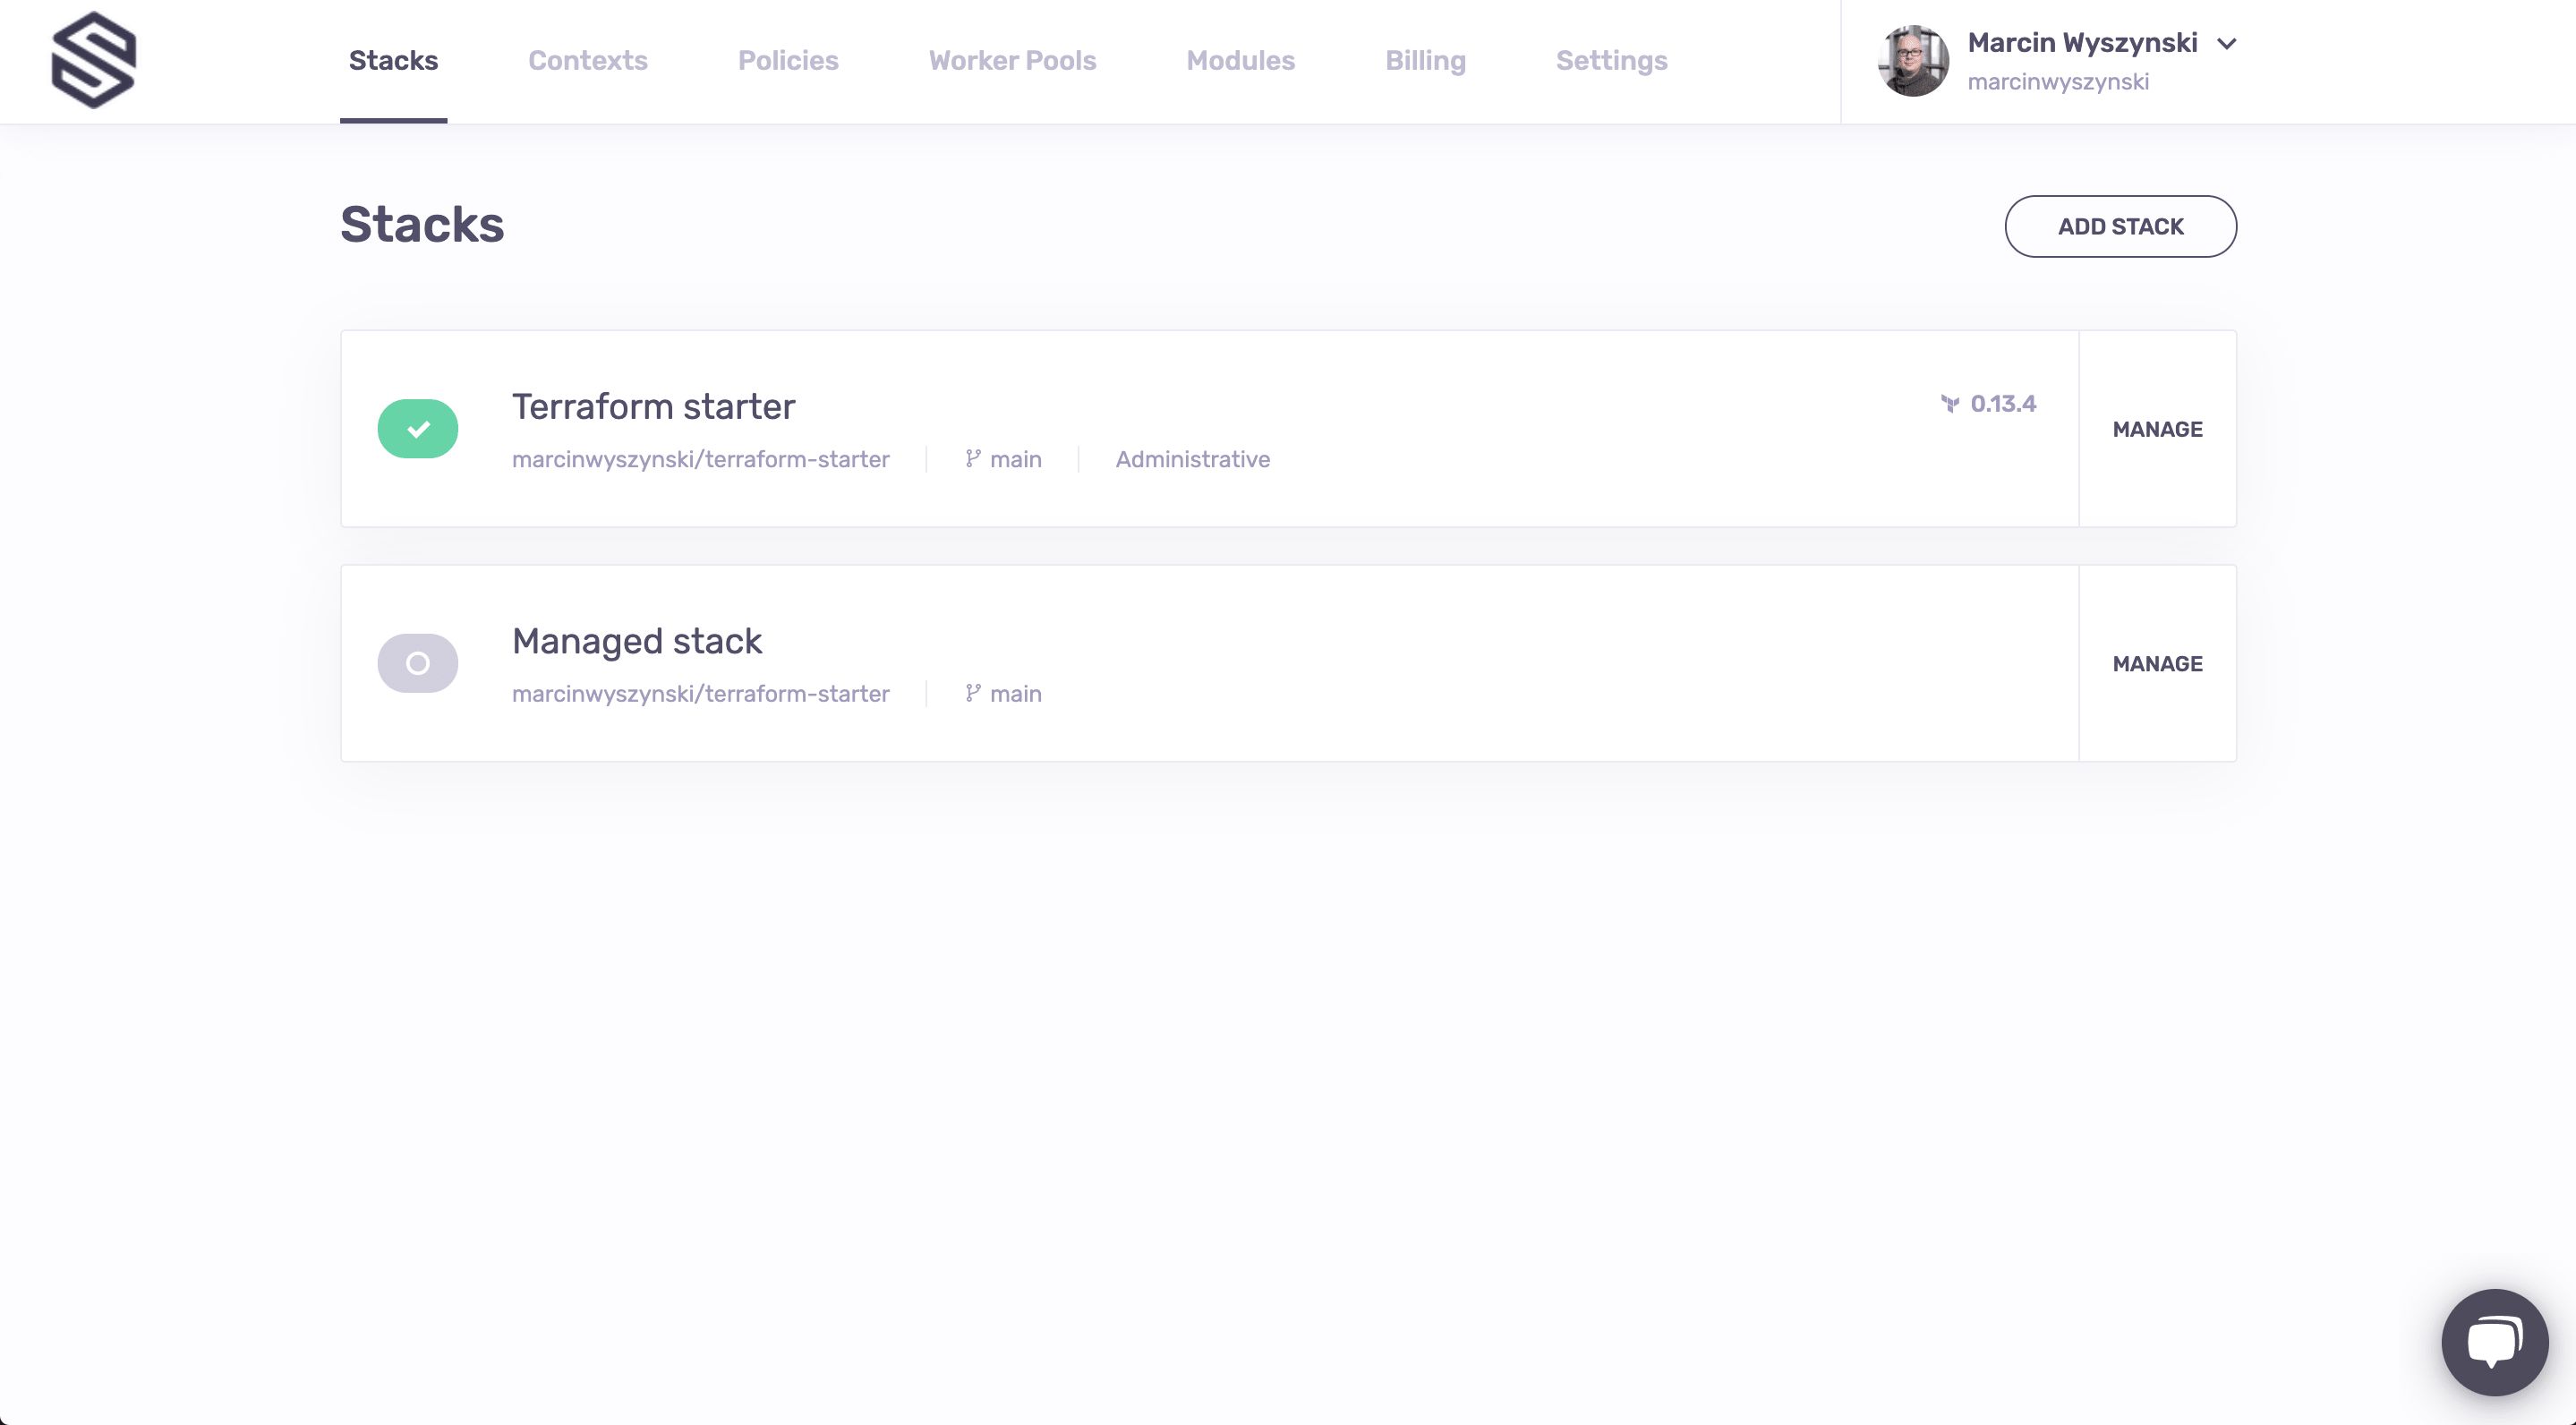Image resolution: width=2576 pixels, height=1425 pixels.
Task: Open the Modules tab
Action: click(1240, 61)
